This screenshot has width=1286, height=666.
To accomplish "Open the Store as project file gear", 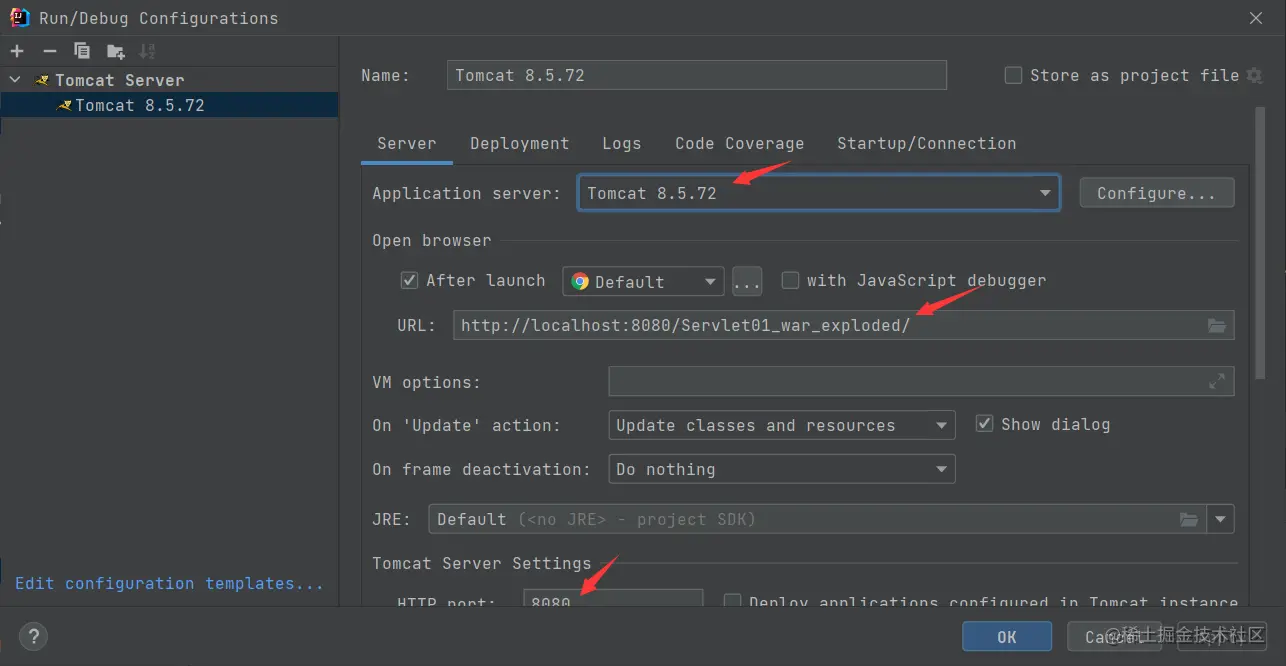I will (x=1255, y=75).
